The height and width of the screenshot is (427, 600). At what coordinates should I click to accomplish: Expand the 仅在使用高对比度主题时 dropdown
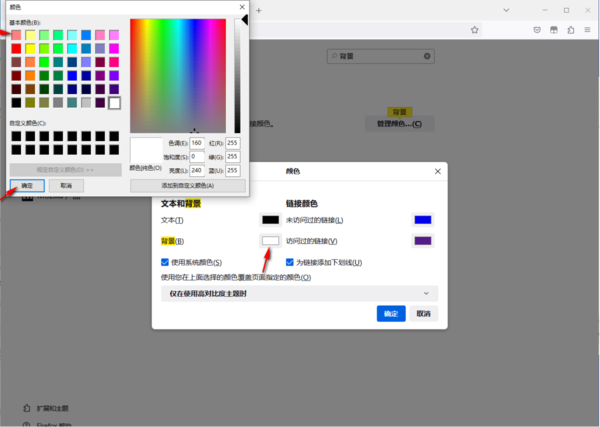(300, 293)
